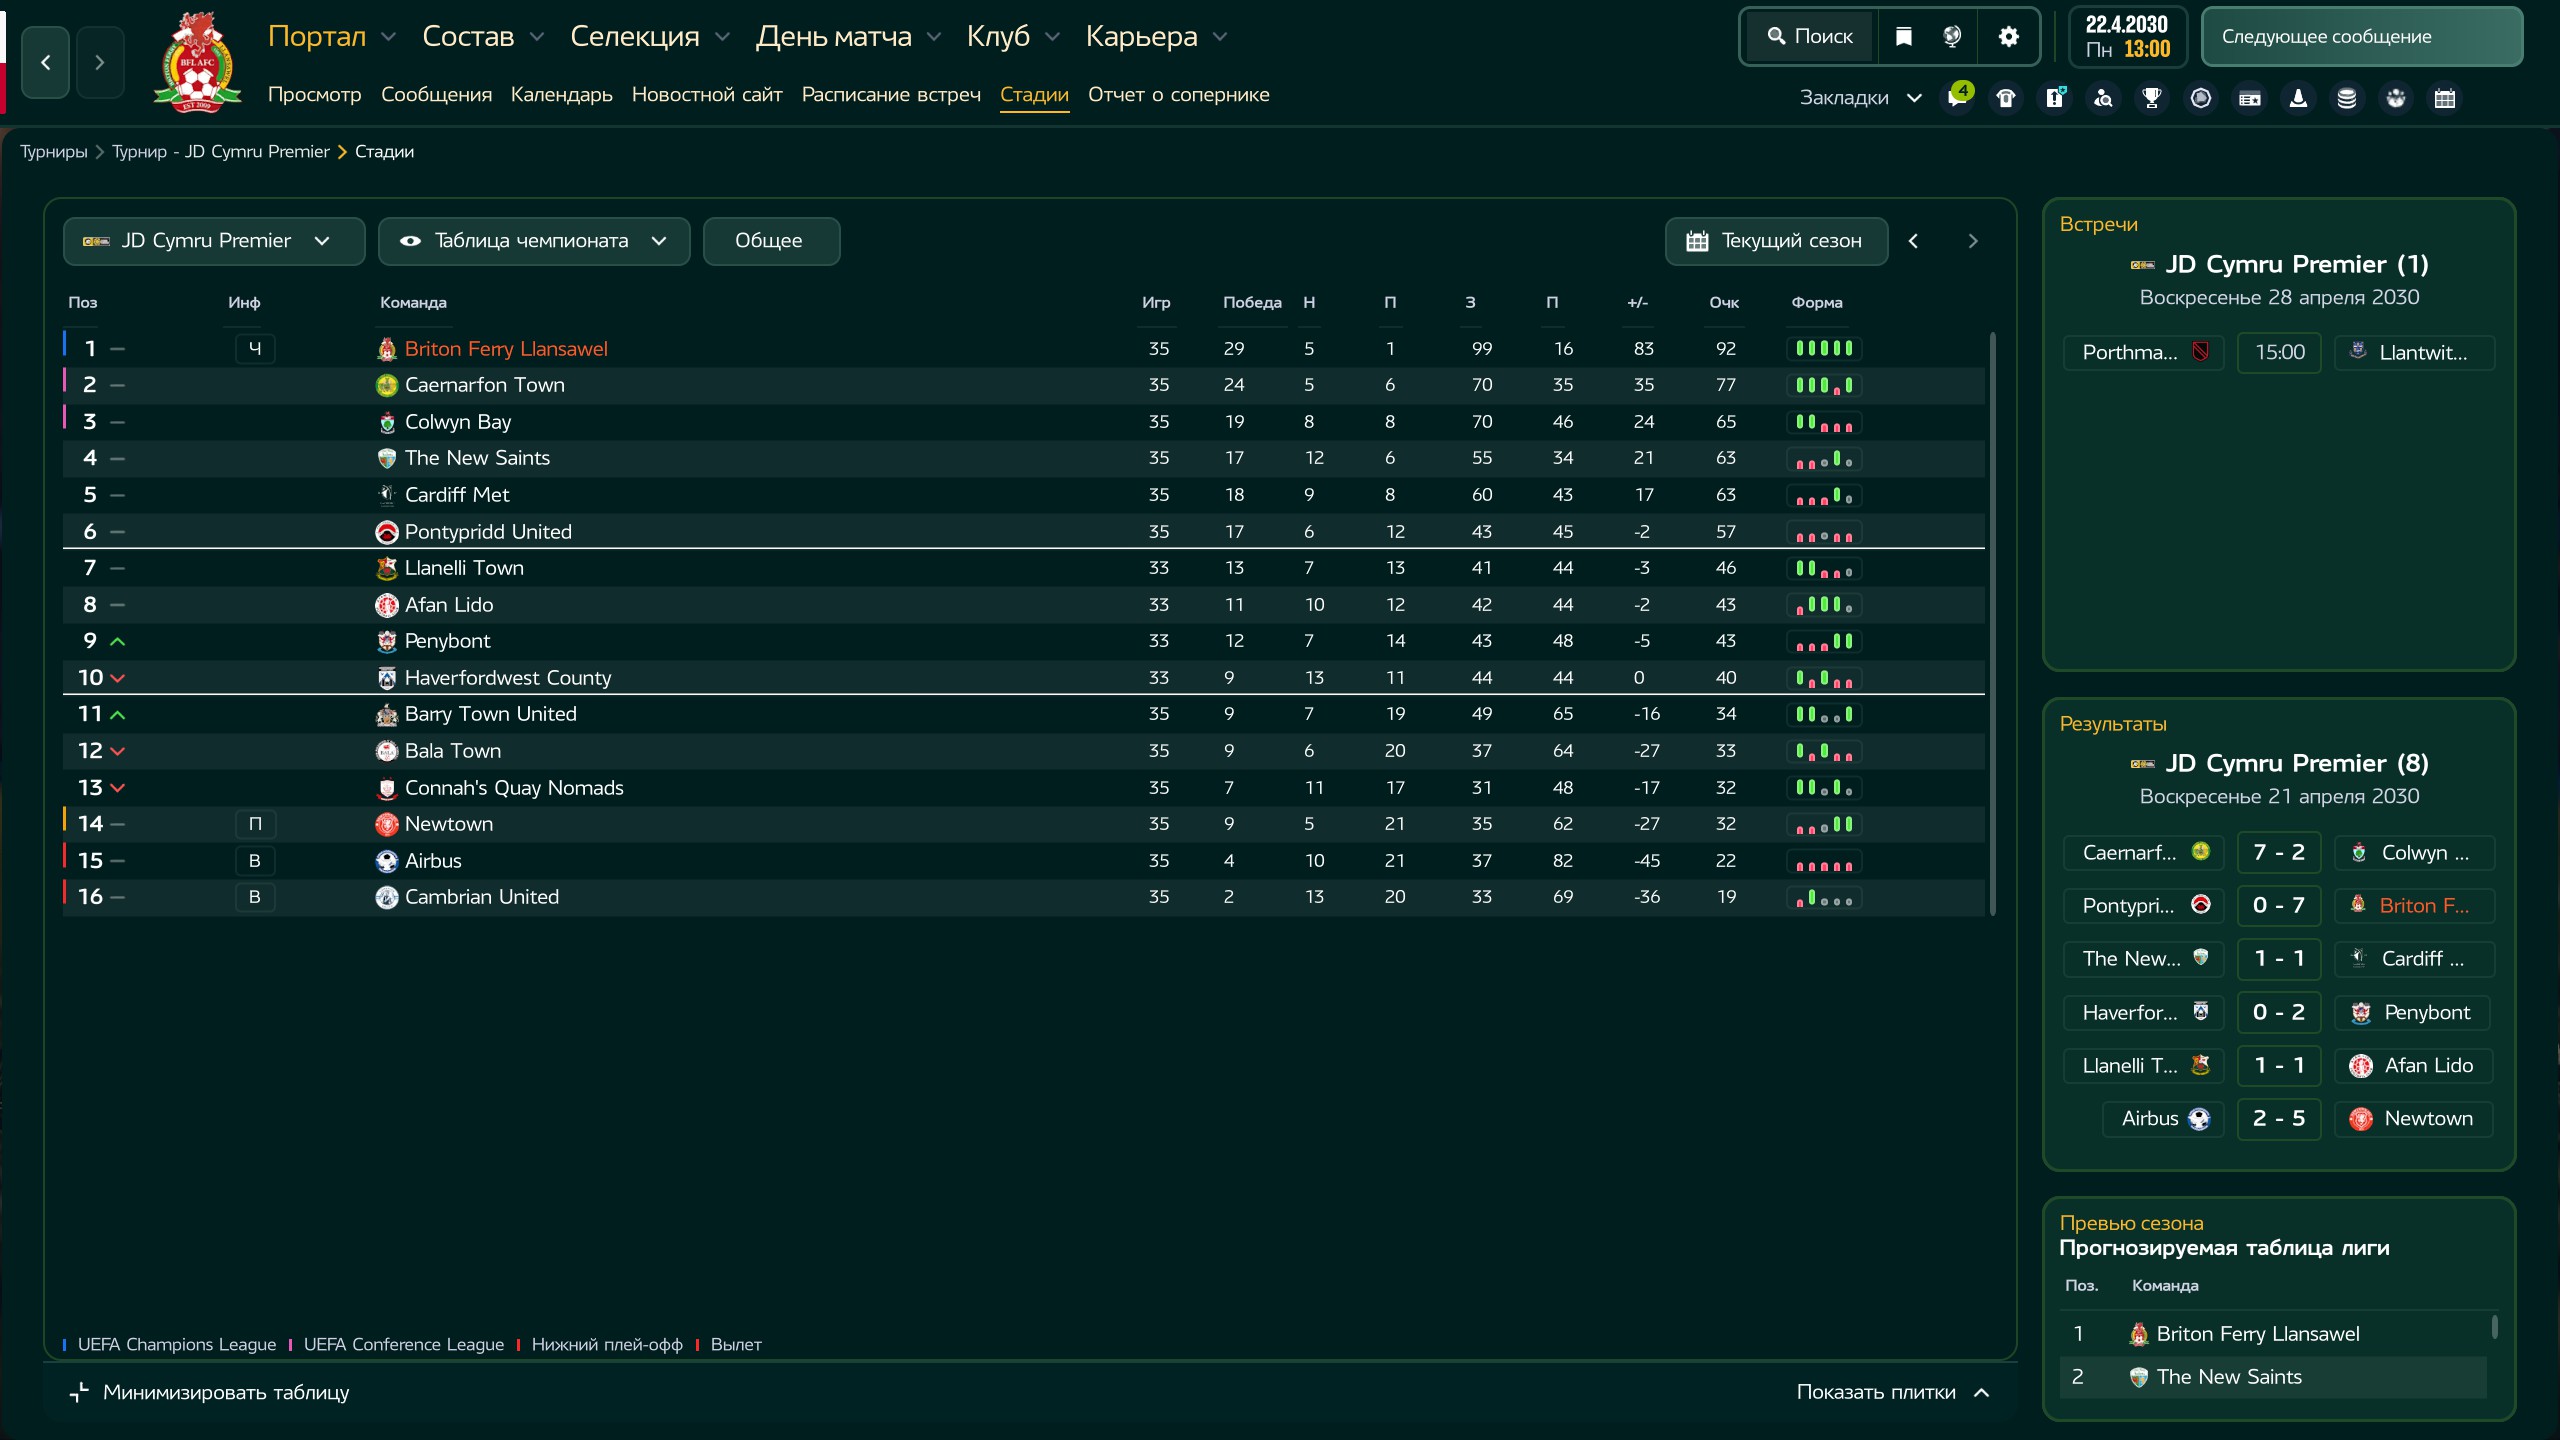Open Briton Ferry Llansawel team link in table
The height and width of the screenshot is (1440, 2560).
506,349
